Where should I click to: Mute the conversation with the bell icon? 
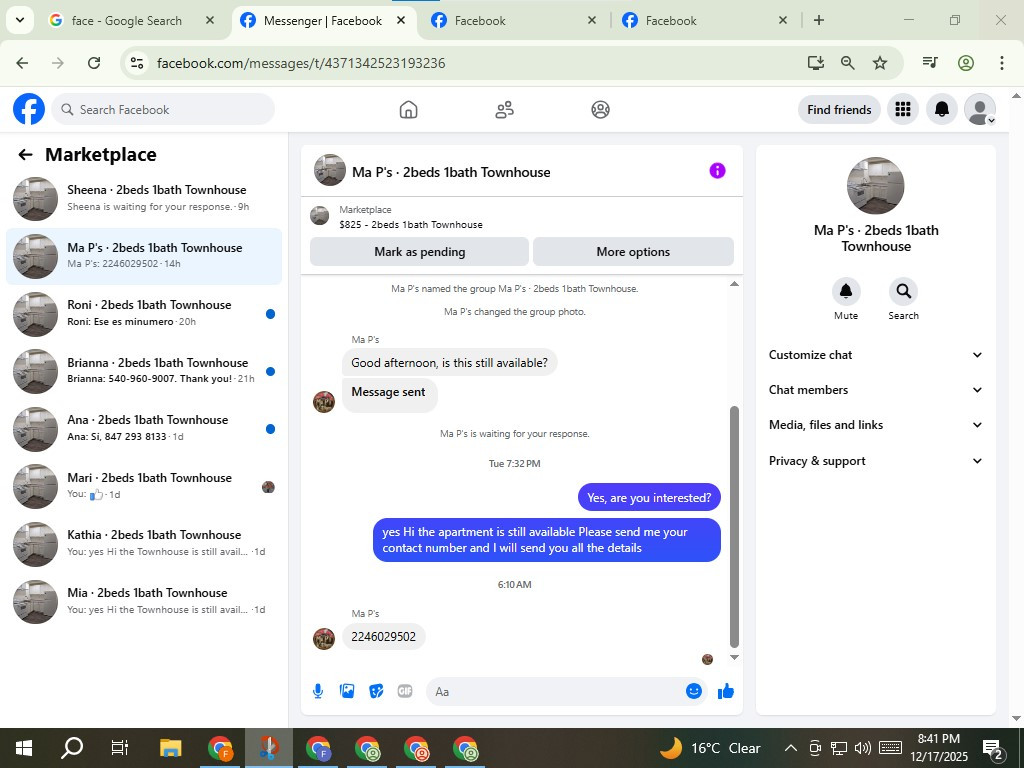tap(846, 291)
